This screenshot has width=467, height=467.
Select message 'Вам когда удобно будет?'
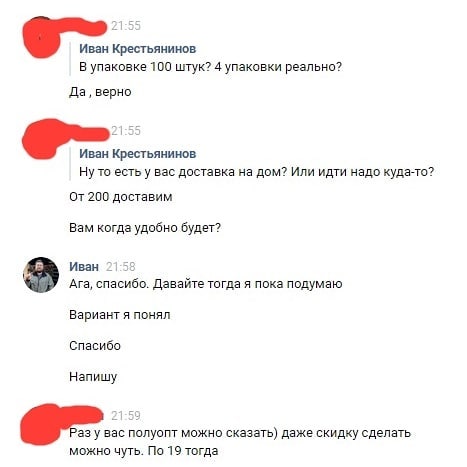point(145,228)
